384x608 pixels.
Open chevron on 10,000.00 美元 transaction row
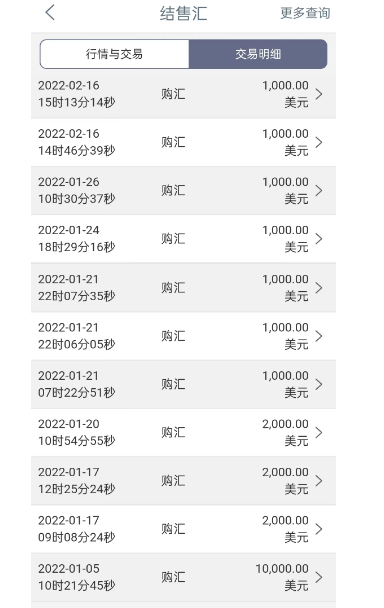[x=319, y=577]
